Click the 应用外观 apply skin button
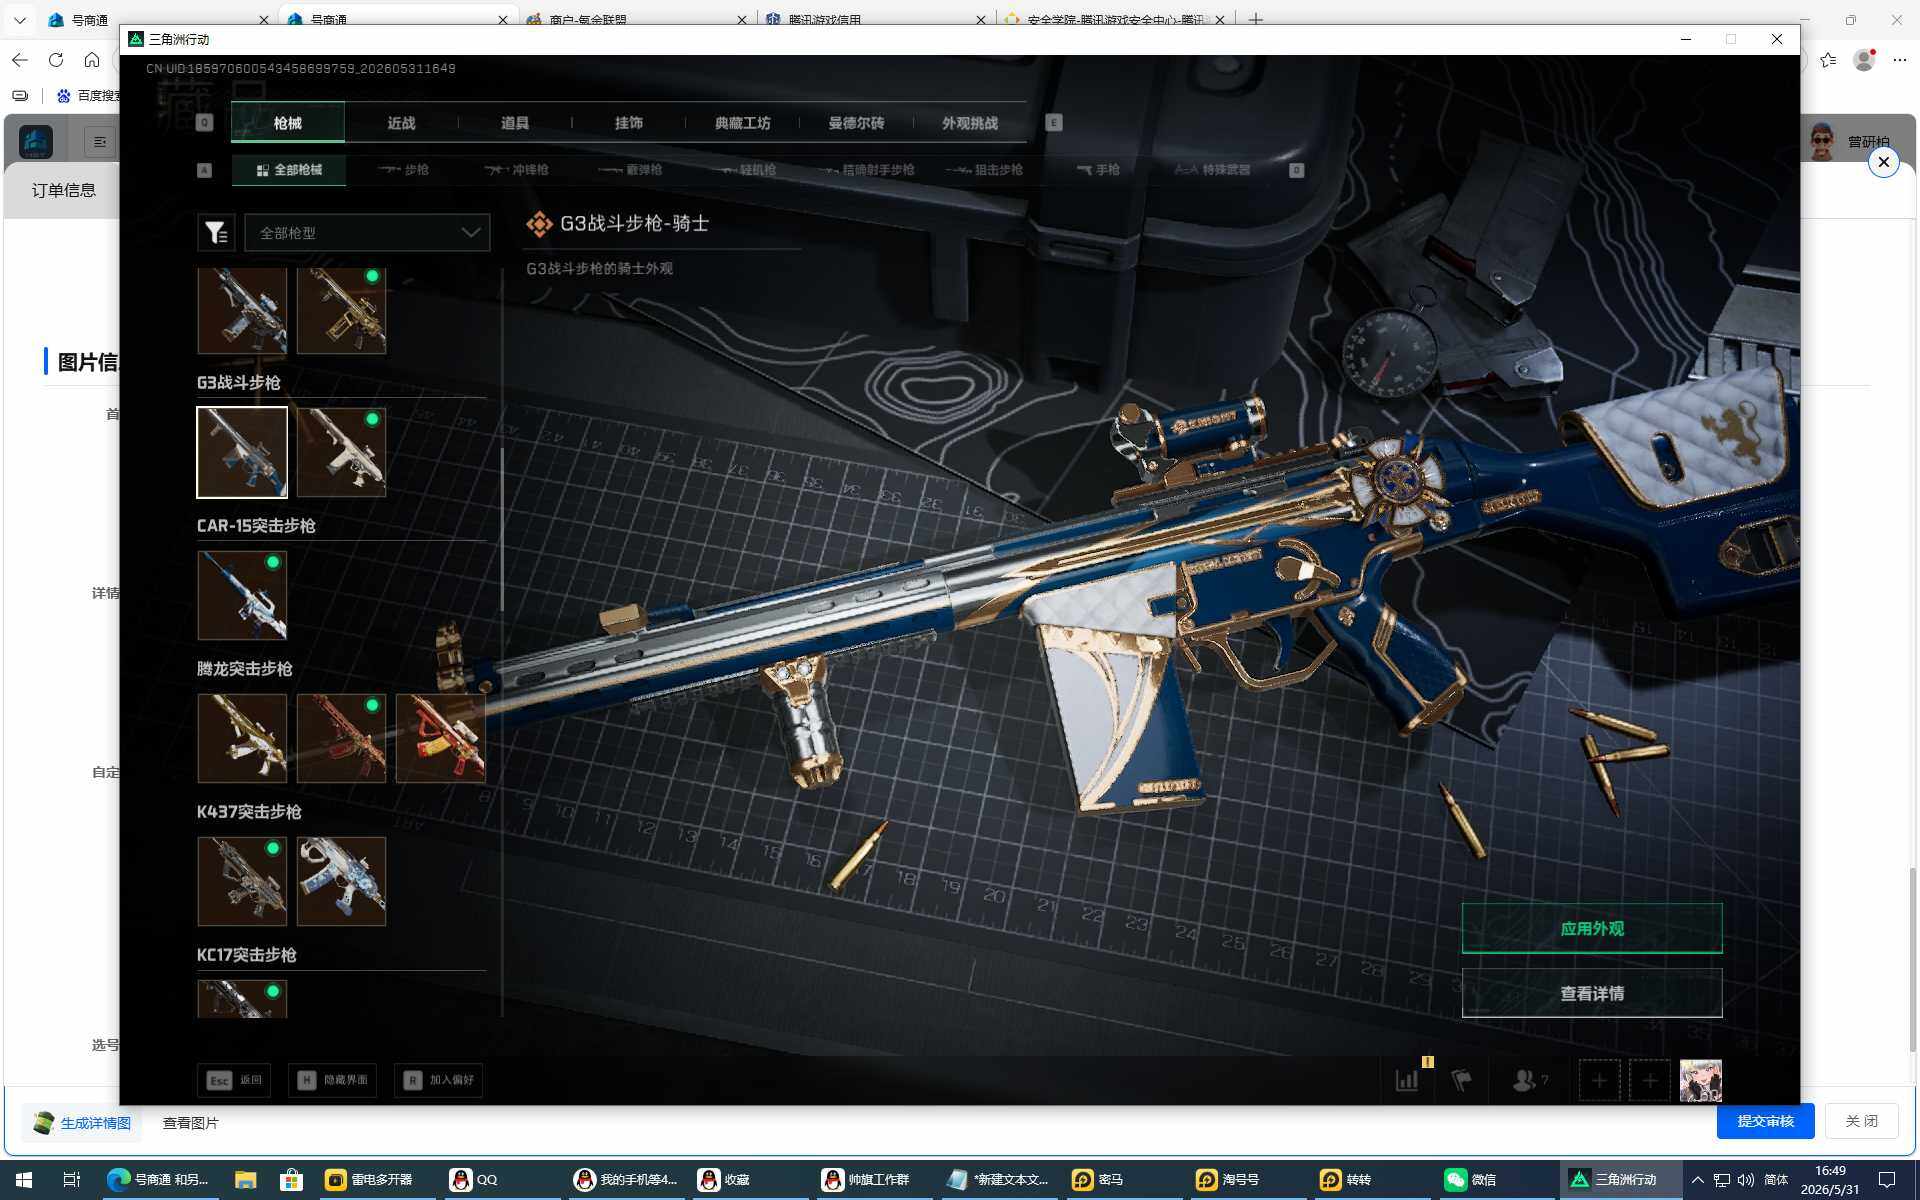Viewport: 1920px width, 1200px height. tap(1592, 929)
